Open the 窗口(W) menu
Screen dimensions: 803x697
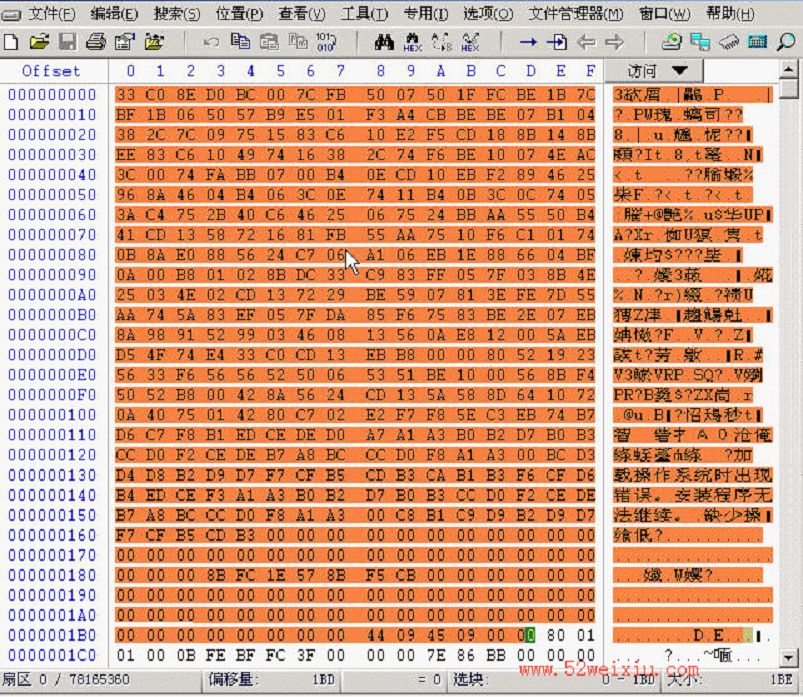[664, 13]
